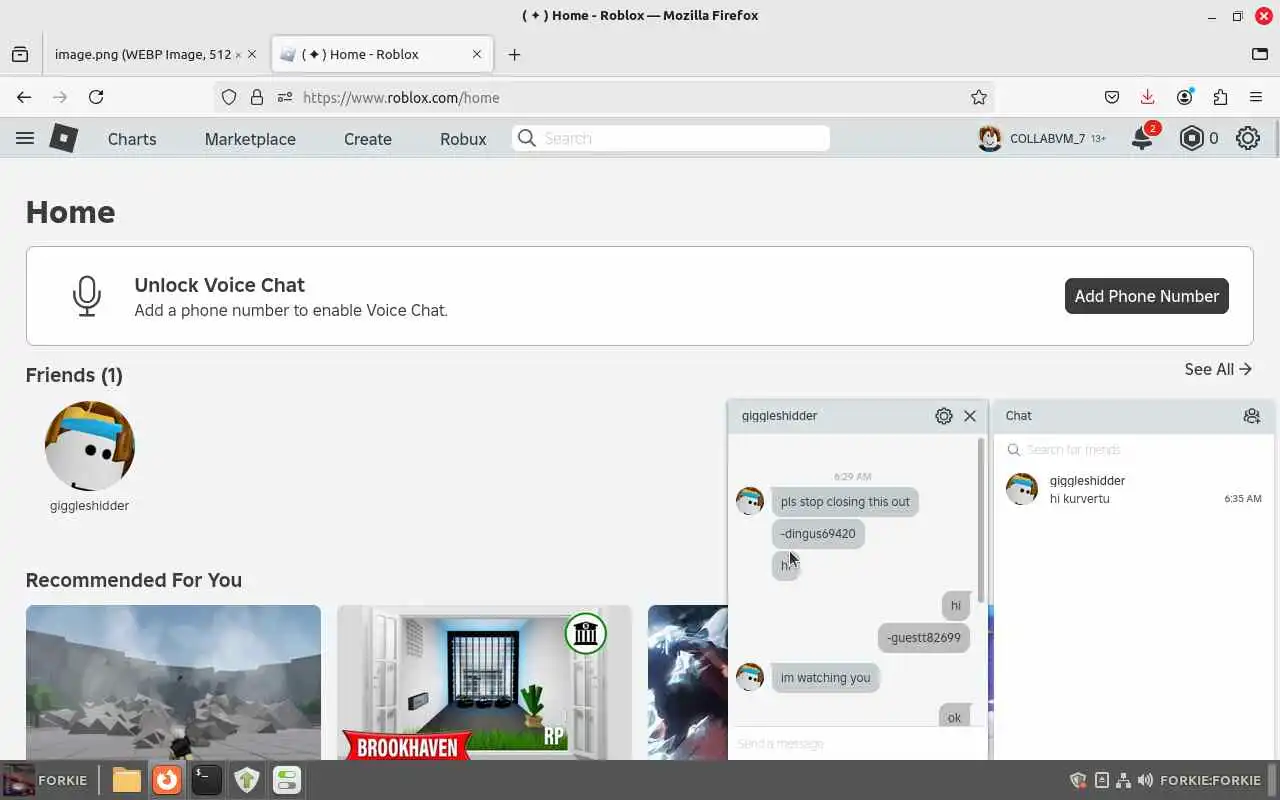Open the Roblox settings gear in navbar
Image resolution: width=1280 pixels, height=800 pixels.
[x=1248, y=139]
